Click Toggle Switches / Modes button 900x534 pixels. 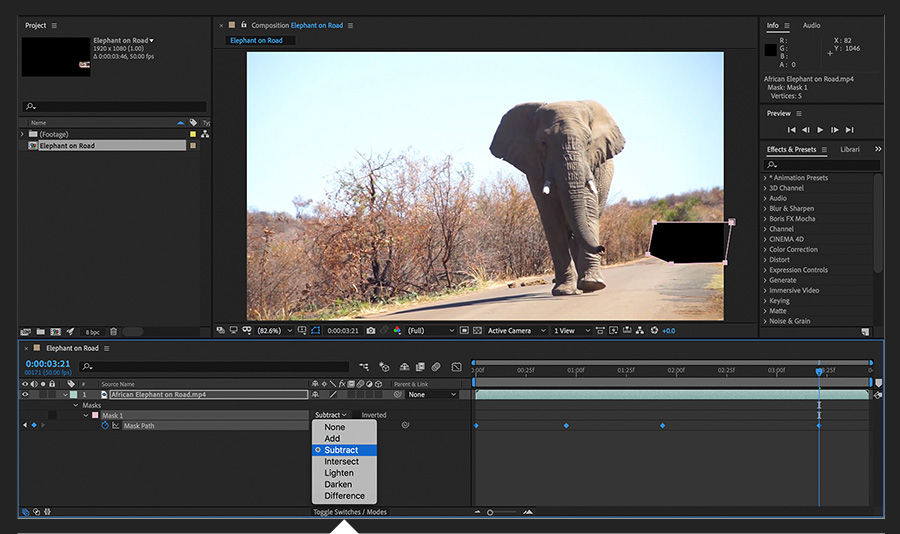pos(350,512)
